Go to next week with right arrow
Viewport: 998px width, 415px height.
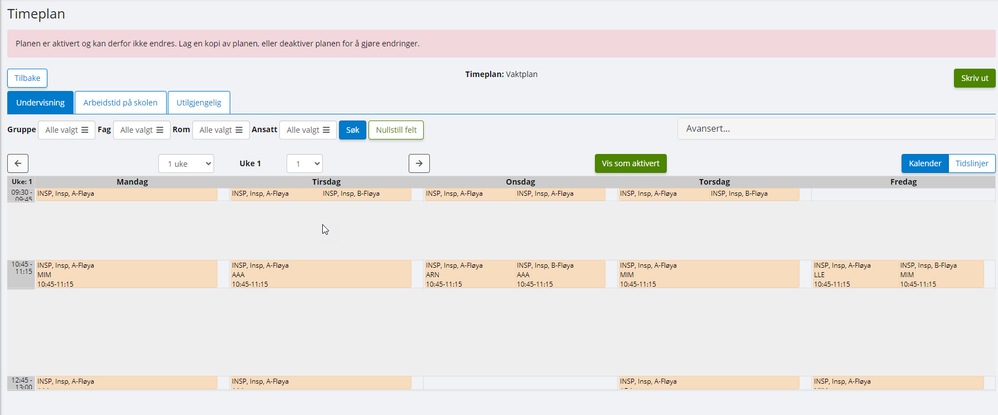click(x=419, y=164)
